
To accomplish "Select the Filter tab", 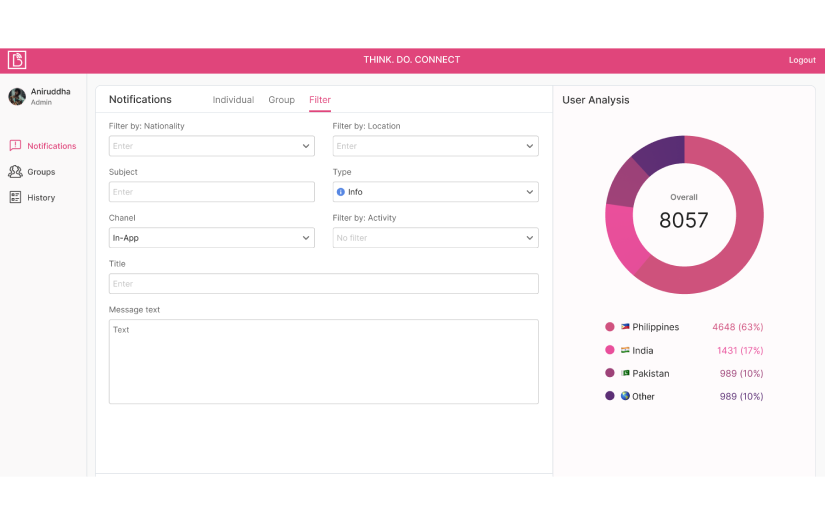I will pyautogui.click(x=320, y=100).
